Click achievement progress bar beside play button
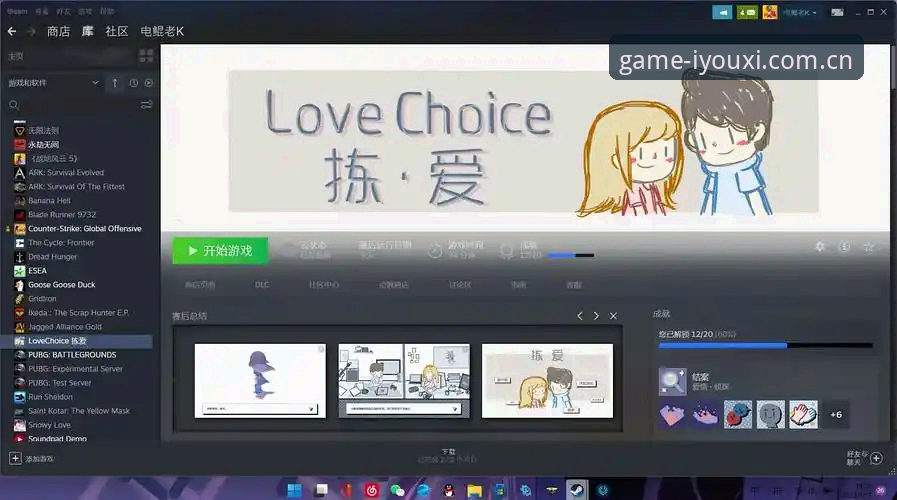 click(x=571, y=255)
